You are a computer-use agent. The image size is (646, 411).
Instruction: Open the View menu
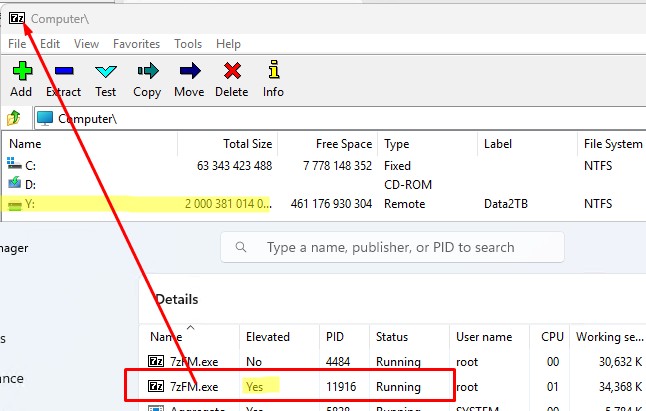[x=87, y=44]
